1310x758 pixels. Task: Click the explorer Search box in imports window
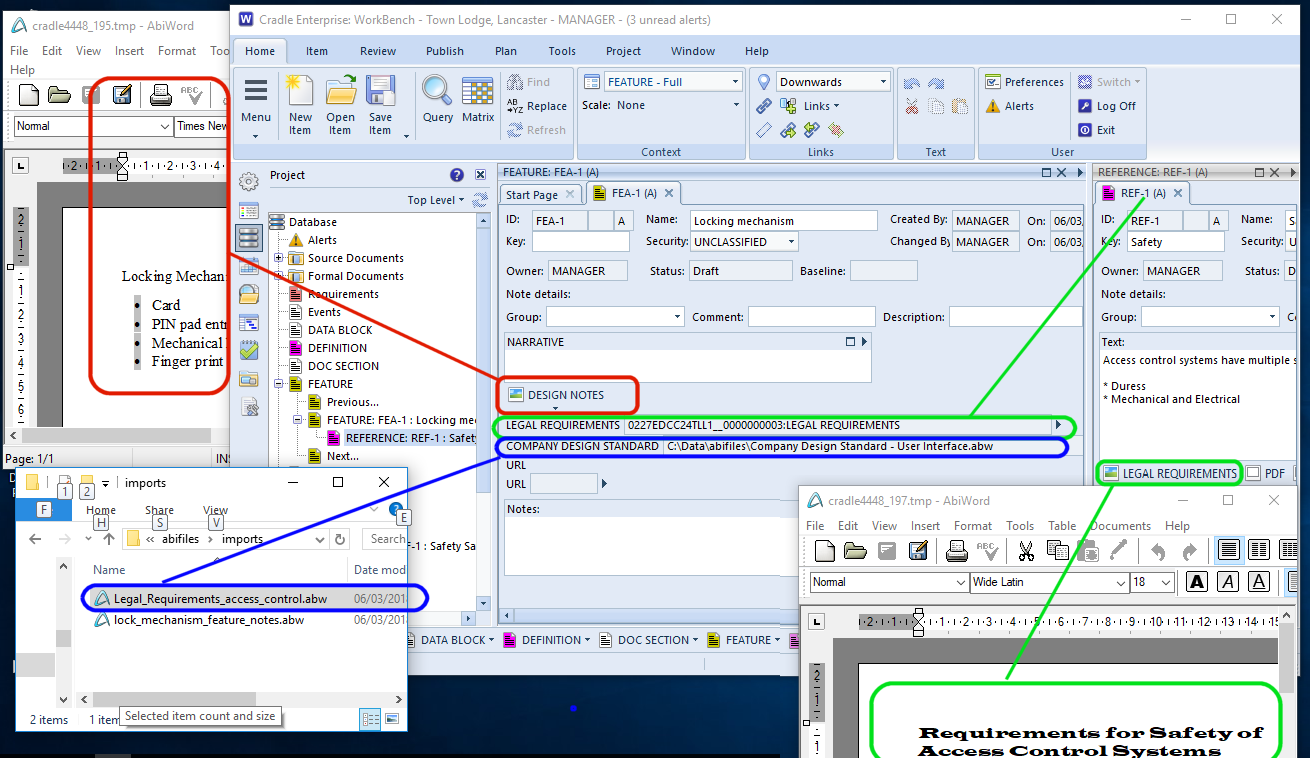click(386, 539)
